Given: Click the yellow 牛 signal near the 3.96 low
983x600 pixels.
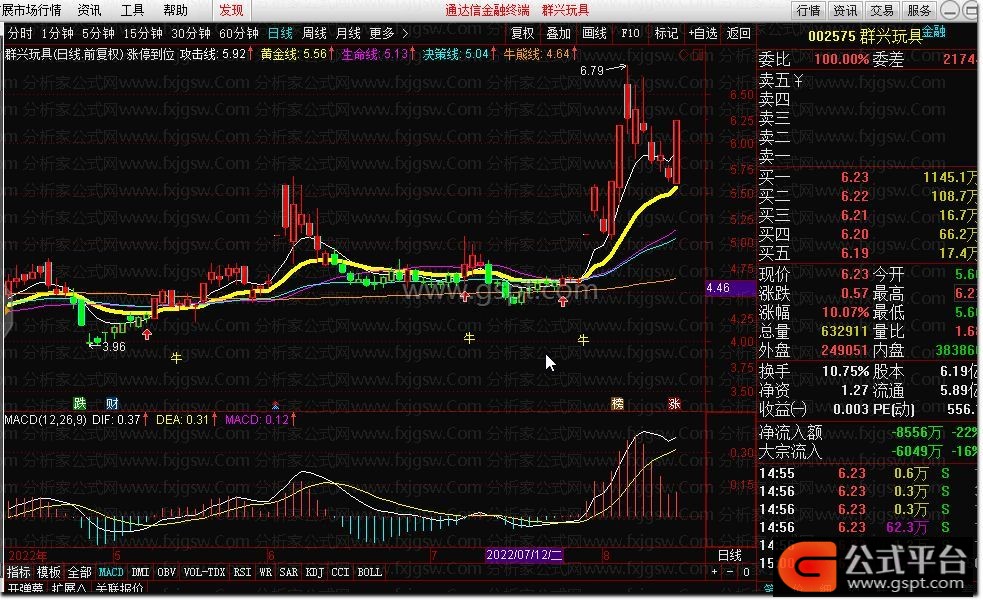Looking at the screenshot, I should [x=176, y=358].
